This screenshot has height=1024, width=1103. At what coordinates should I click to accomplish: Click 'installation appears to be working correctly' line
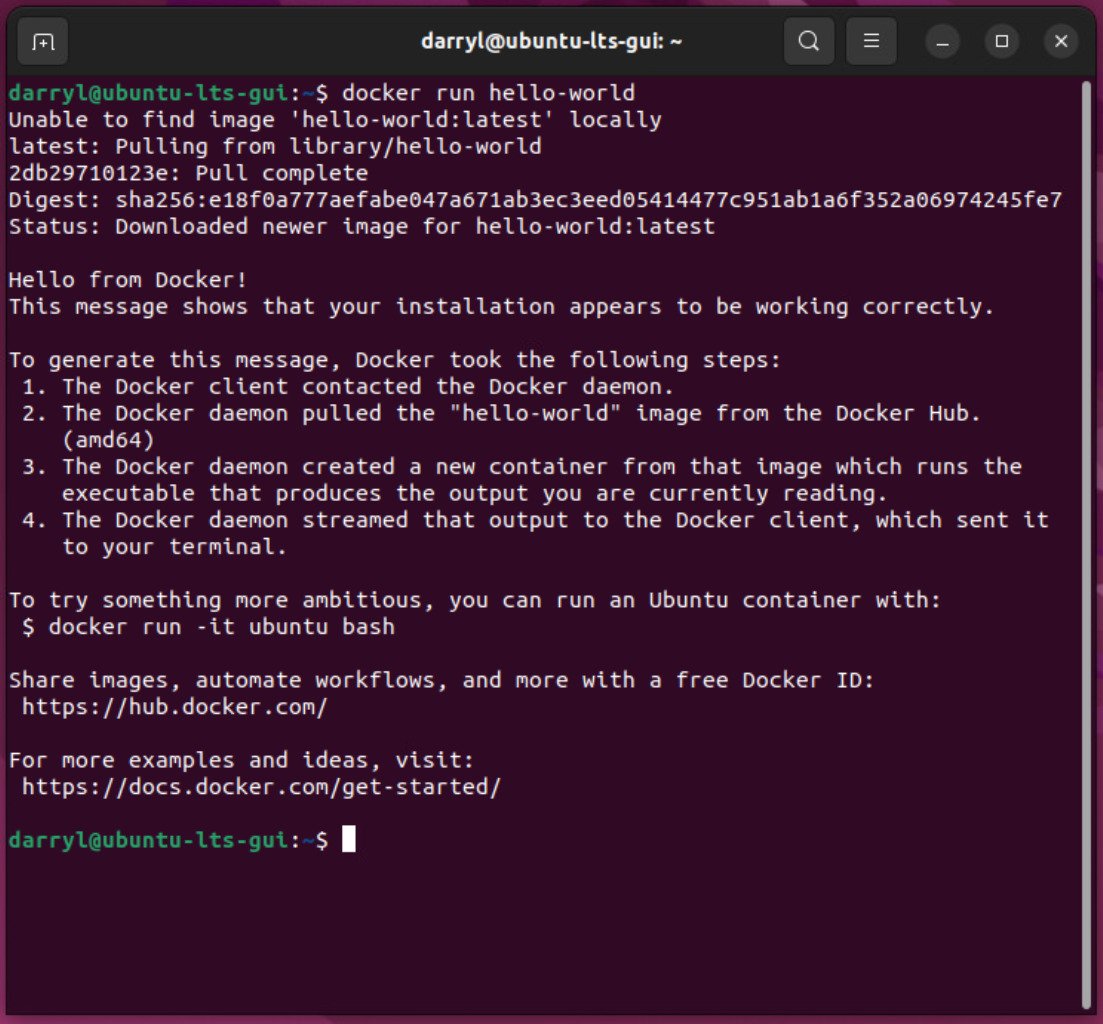(501, 307)
